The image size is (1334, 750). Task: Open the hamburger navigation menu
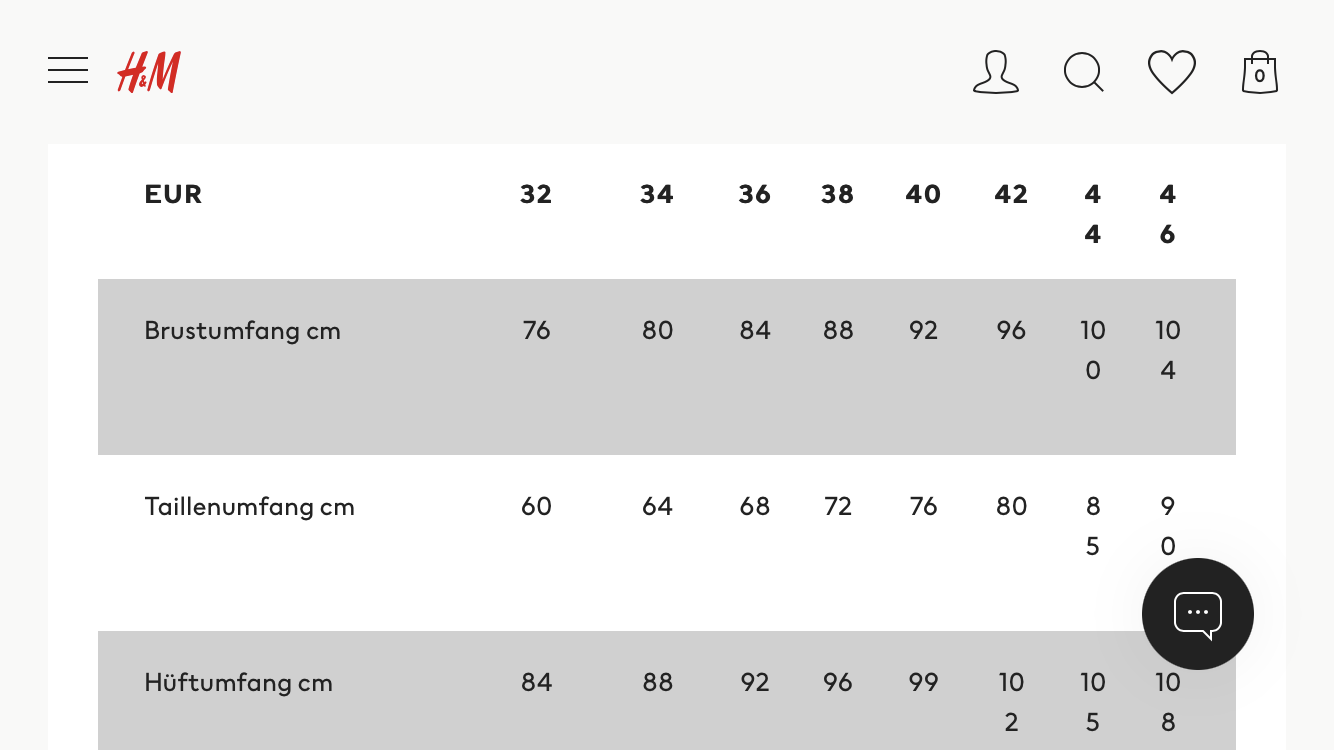(x=67, y=70)
